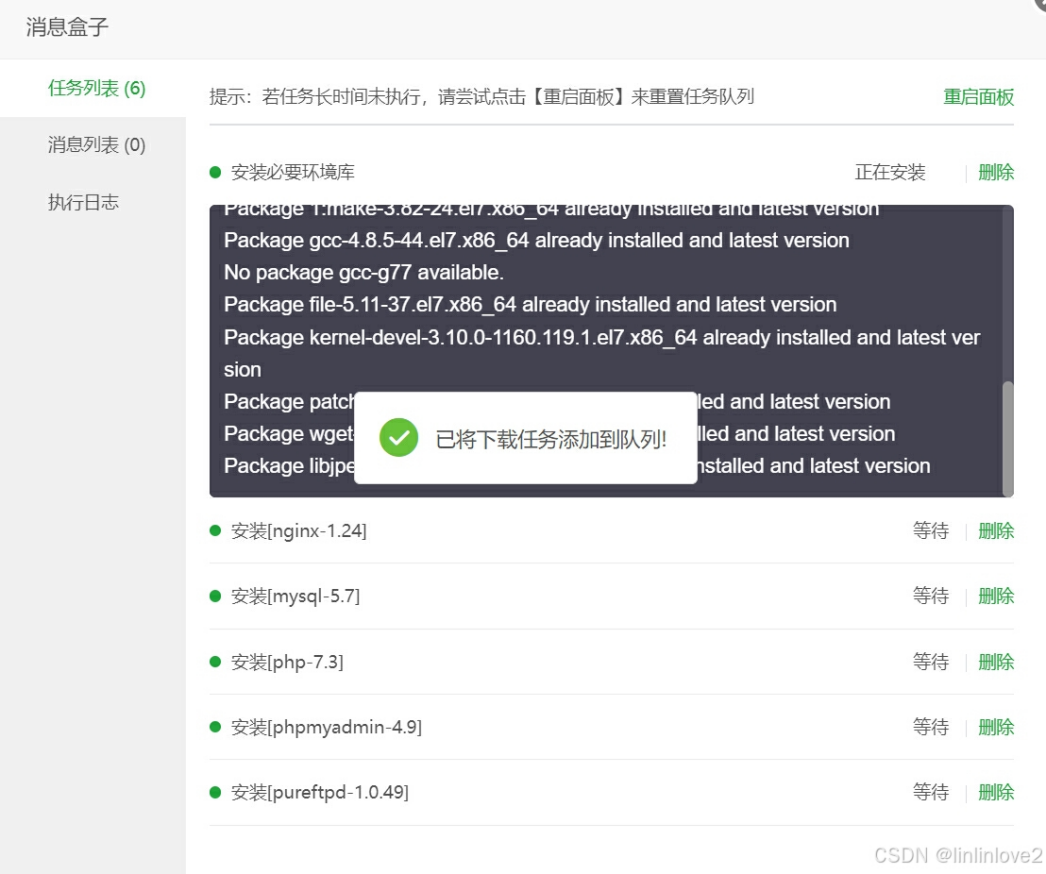The height and width of the screenshot is (874, 1046).
Task: Click the green dot beside 安装必要环境库
Action: click(x=215, y=172)
